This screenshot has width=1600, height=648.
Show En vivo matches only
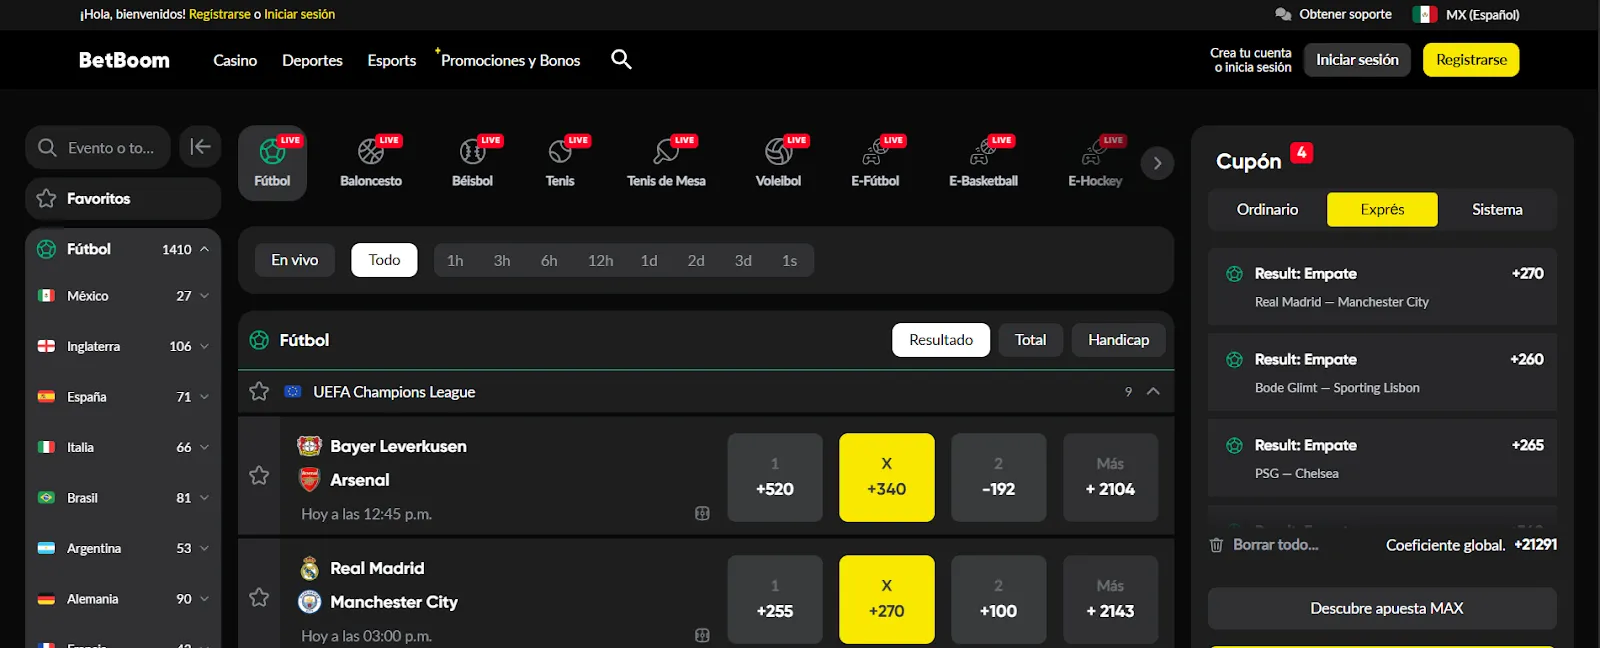295,260
